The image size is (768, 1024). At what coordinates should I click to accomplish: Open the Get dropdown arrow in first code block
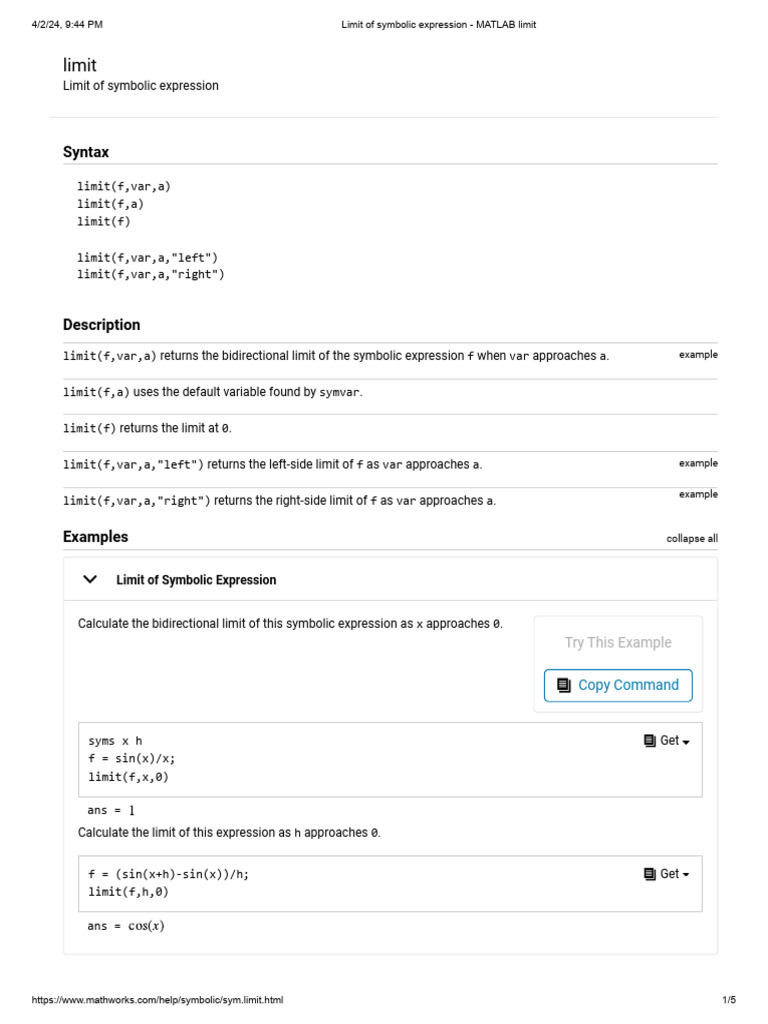tap(686, 742)
